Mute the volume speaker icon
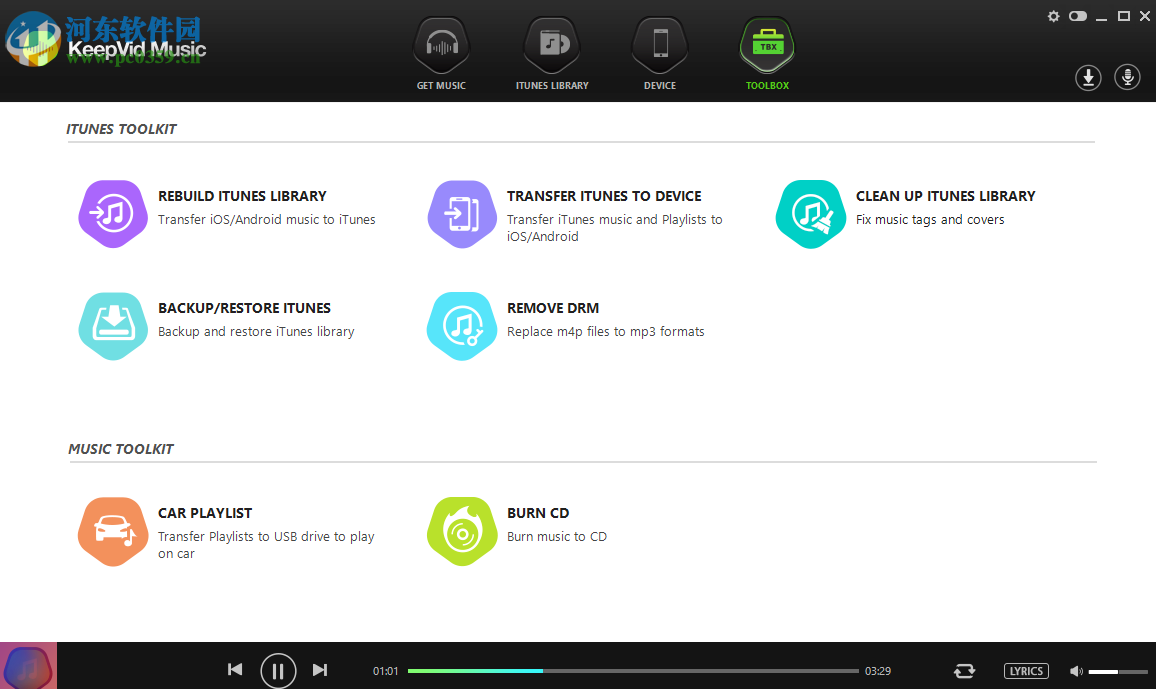 (x=1077, y=670)
